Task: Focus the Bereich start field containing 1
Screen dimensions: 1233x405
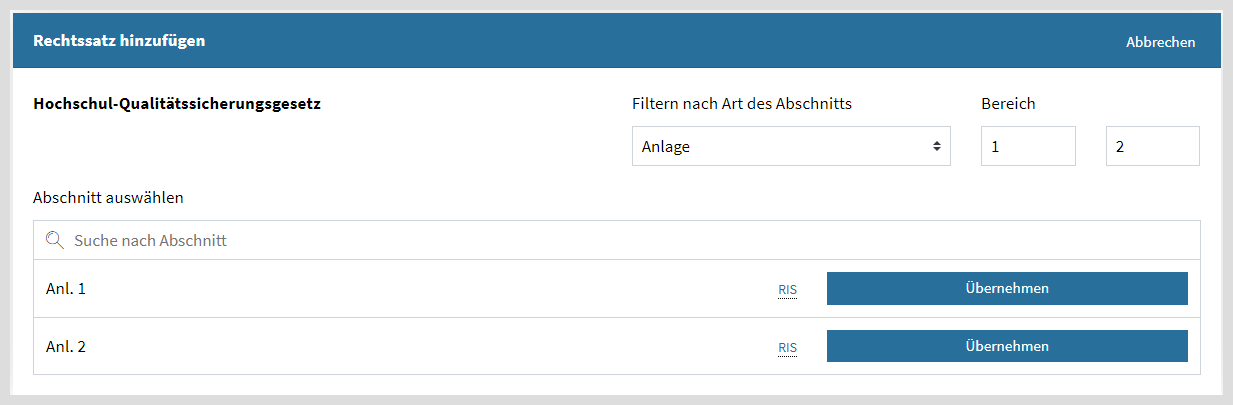Action: click(1028, 146)
